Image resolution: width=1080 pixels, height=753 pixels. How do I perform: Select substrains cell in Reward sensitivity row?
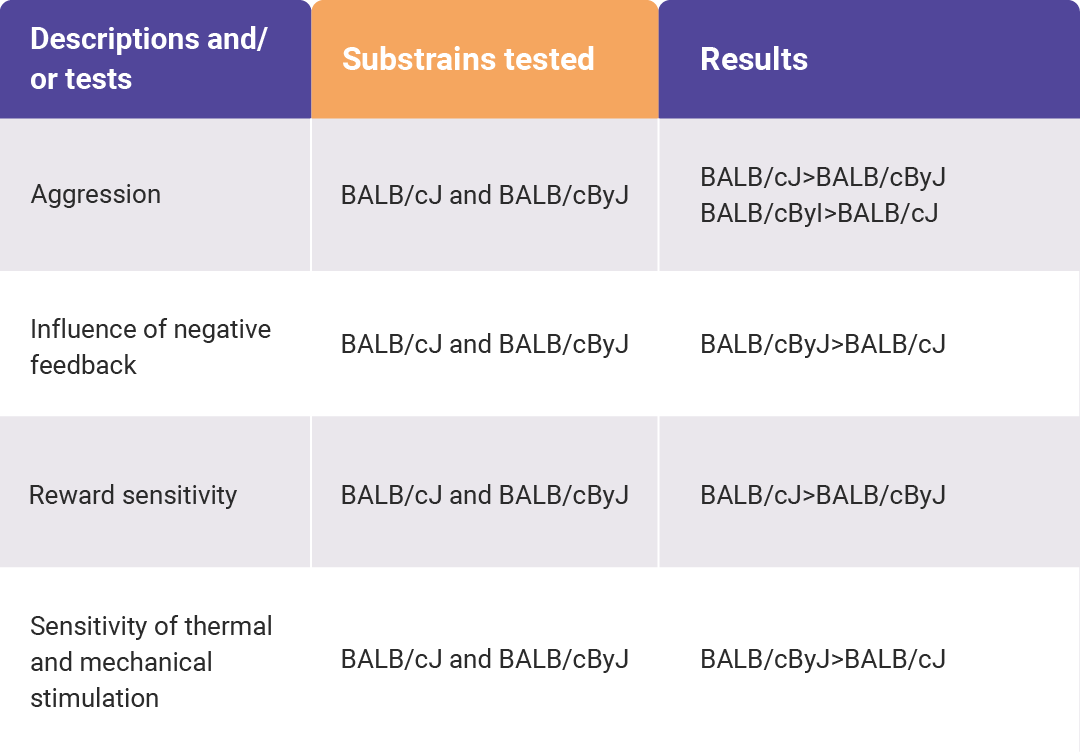click(485, 495)
